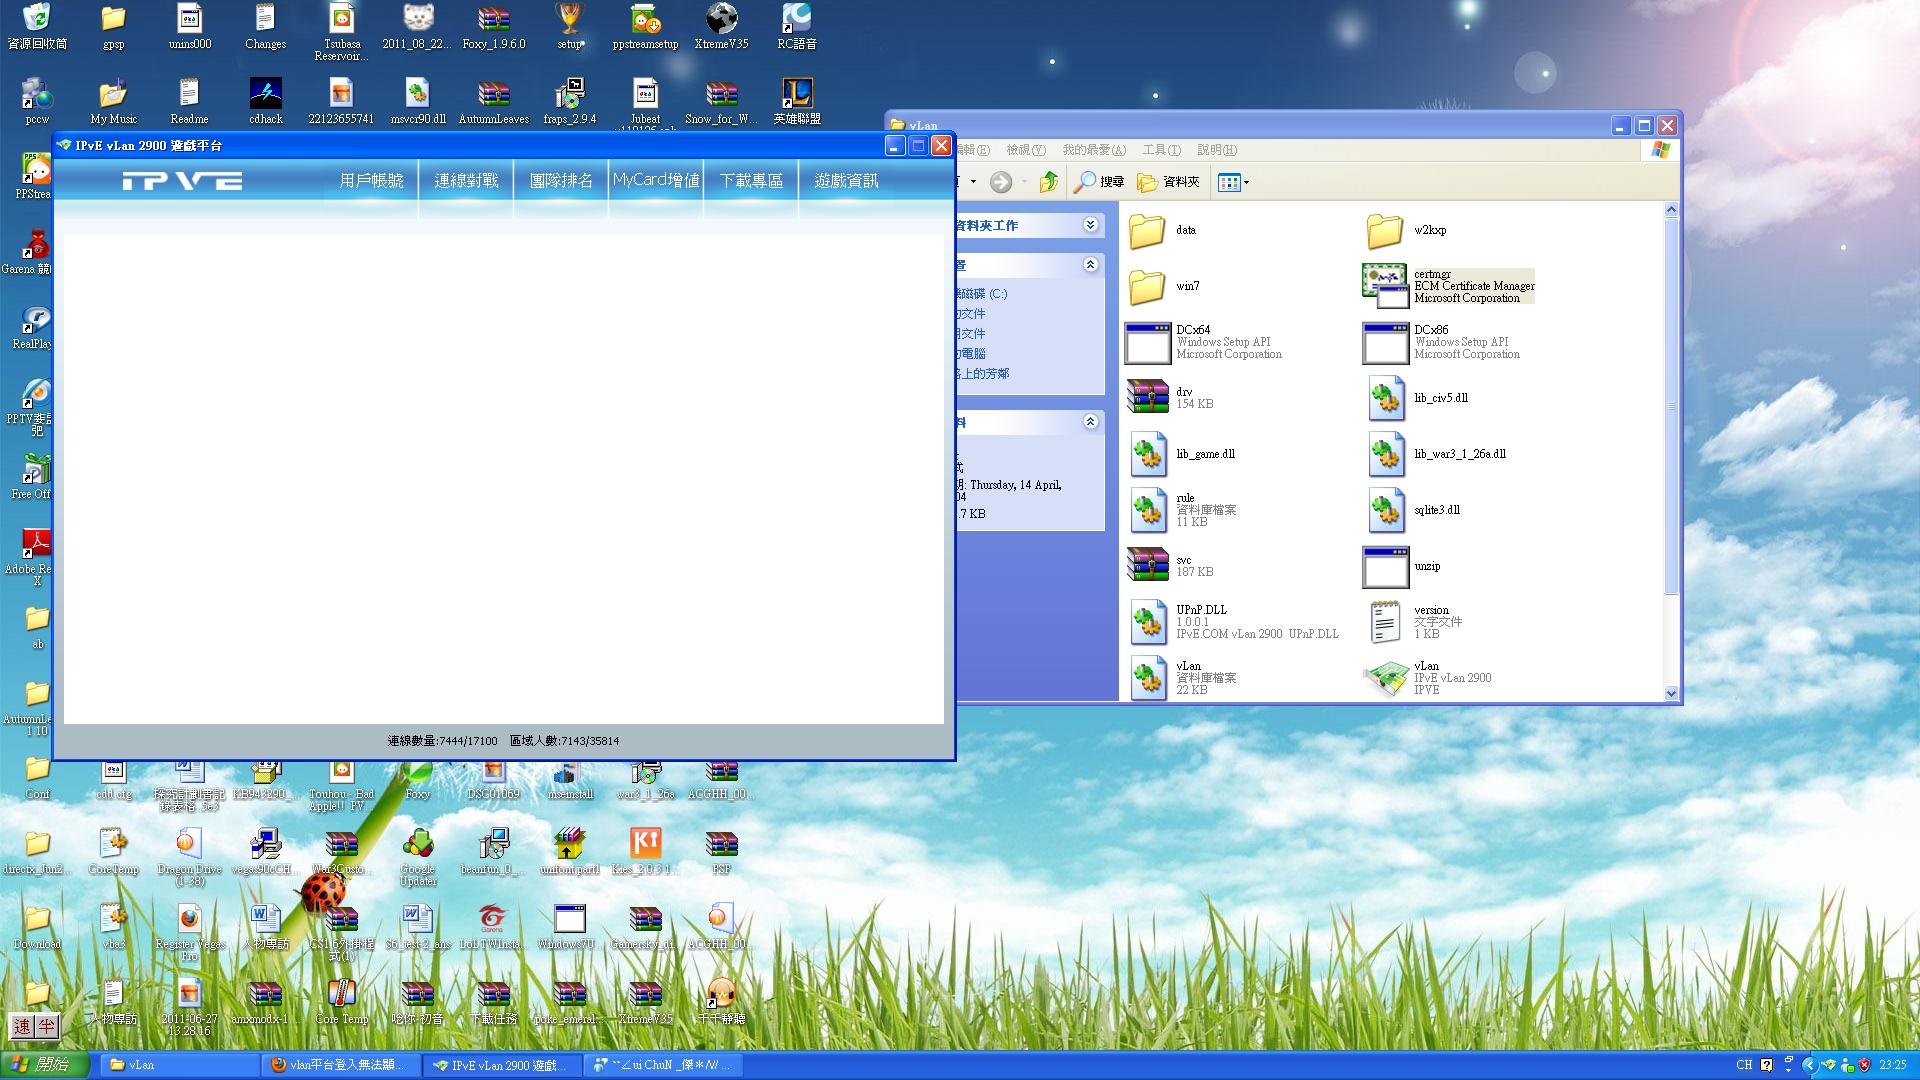Open the vLan IPvE application icon
Image resolution: width=1920 pixels, height=1080 pixels.
pos(1386,678)
